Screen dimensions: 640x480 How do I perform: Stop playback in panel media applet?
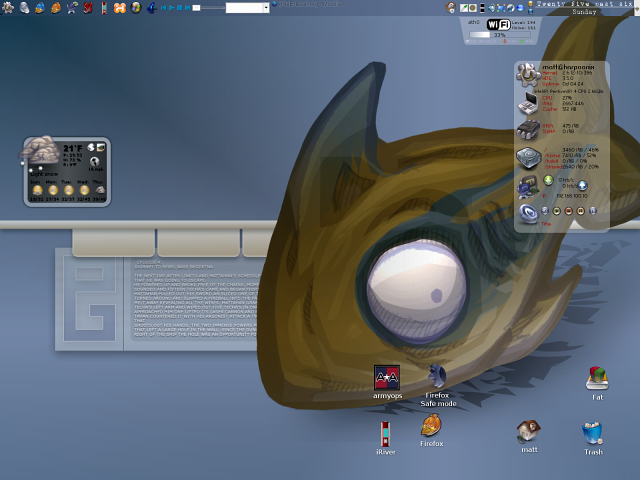click(x=179, y=8)
